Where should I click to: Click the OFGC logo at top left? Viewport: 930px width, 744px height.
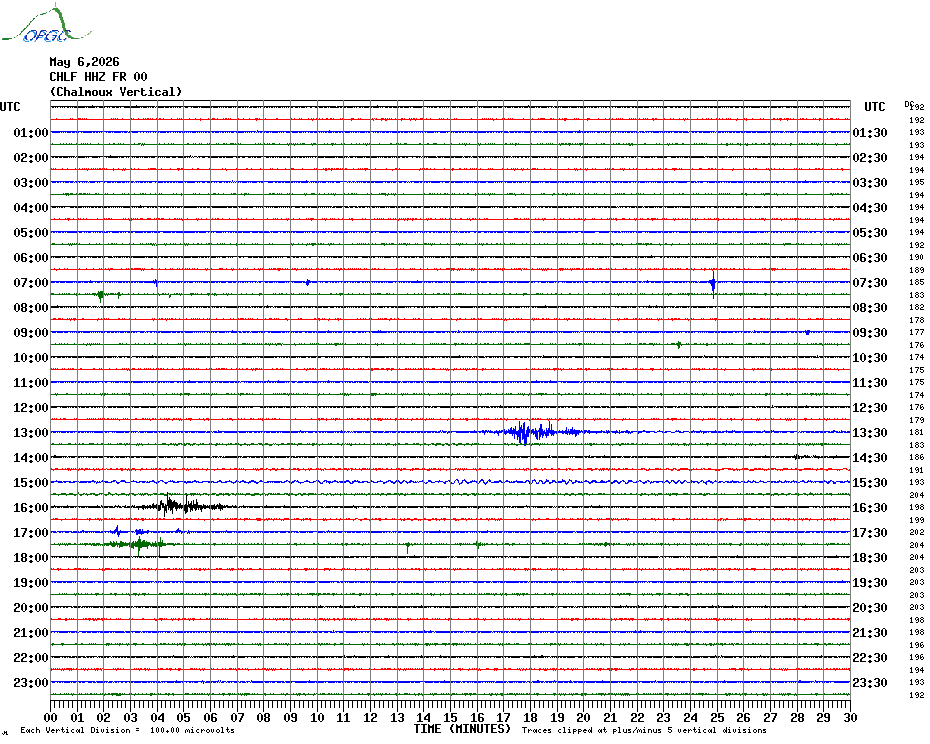[46, 25]
